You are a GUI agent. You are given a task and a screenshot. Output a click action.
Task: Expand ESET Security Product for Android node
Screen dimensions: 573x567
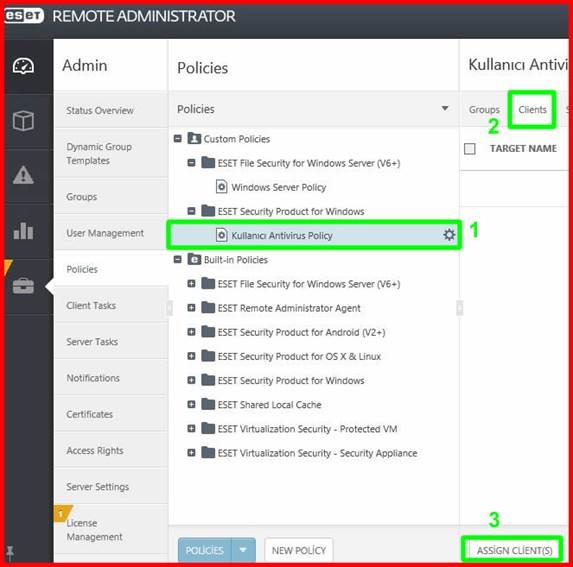191,332
